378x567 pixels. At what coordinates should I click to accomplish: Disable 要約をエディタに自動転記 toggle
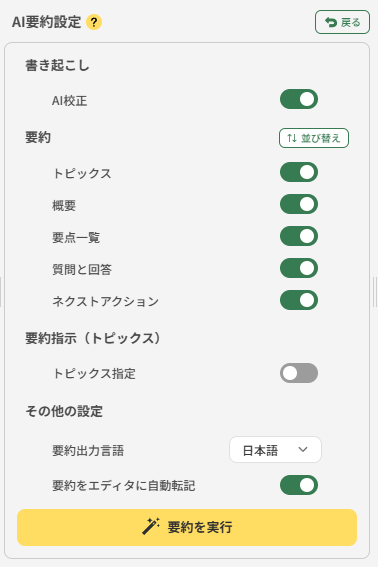pos(299,485)
